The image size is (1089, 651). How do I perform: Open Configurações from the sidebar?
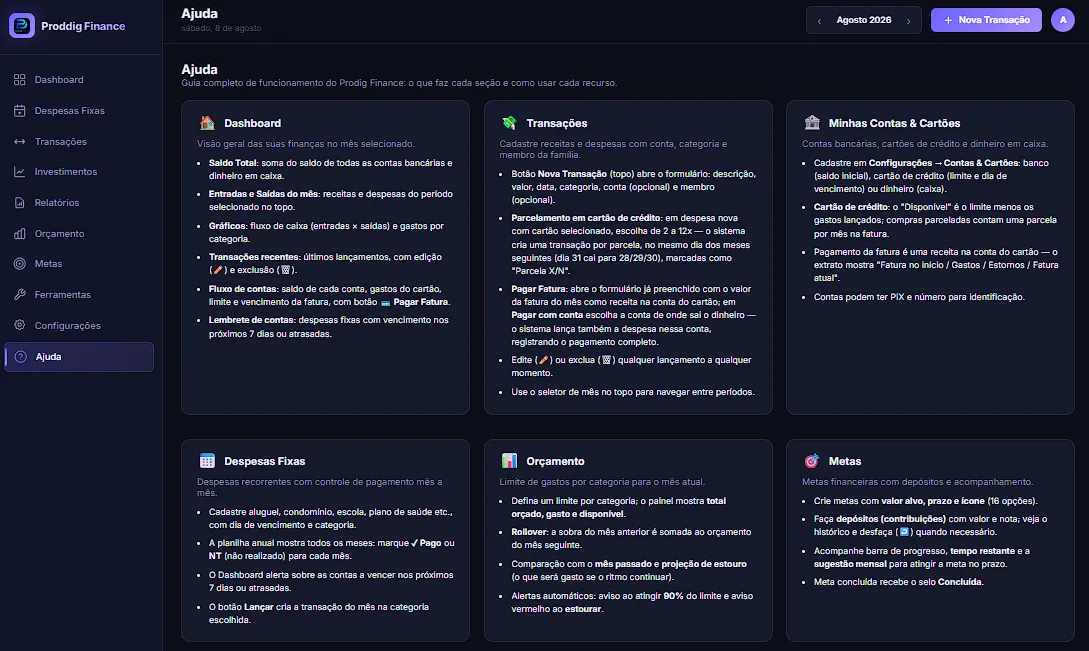click(79, 325)
